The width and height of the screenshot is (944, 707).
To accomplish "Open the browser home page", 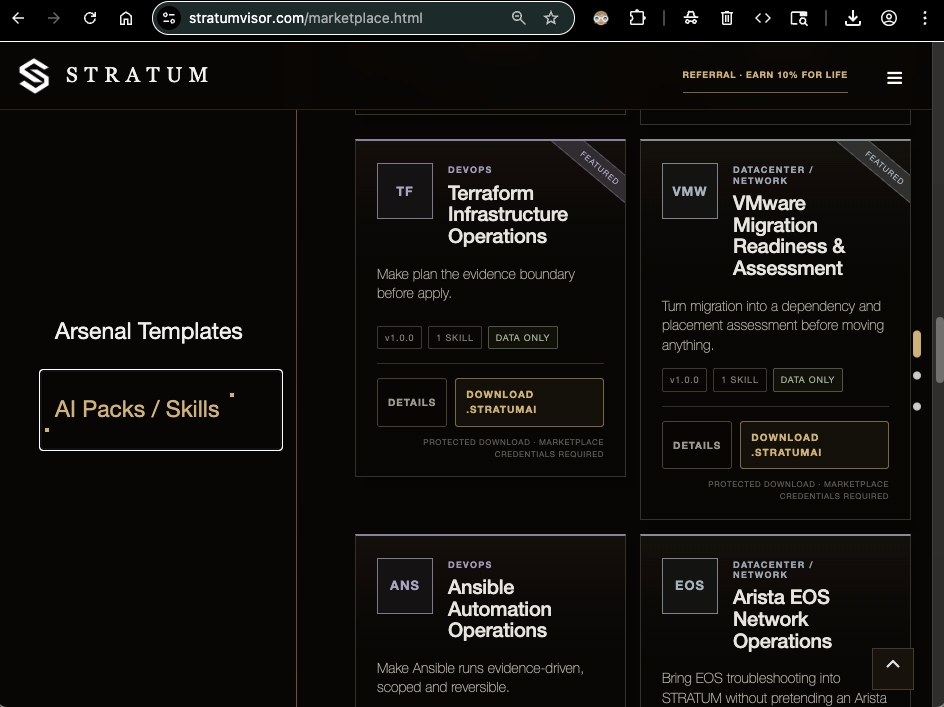I will point(126,18).
